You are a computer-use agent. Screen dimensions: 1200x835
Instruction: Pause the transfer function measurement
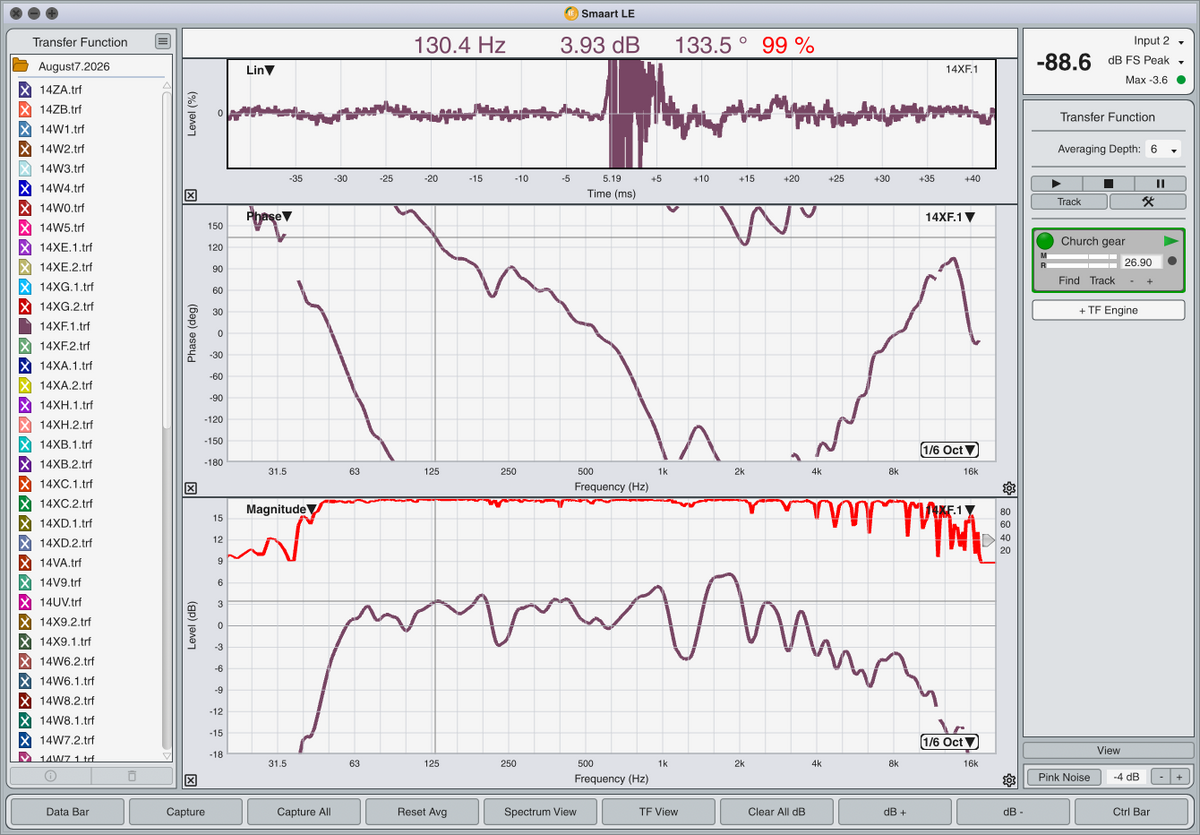[x=1160, y=183]
